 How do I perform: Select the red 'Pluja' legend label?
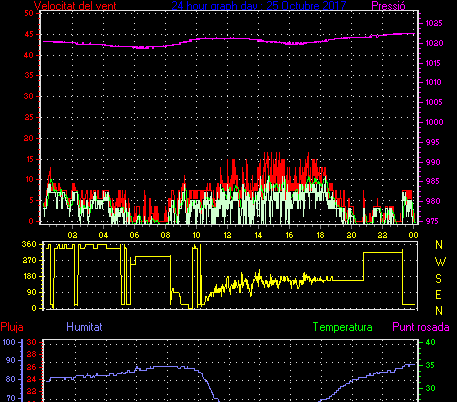pyautogui.click(x=12, y=327)
